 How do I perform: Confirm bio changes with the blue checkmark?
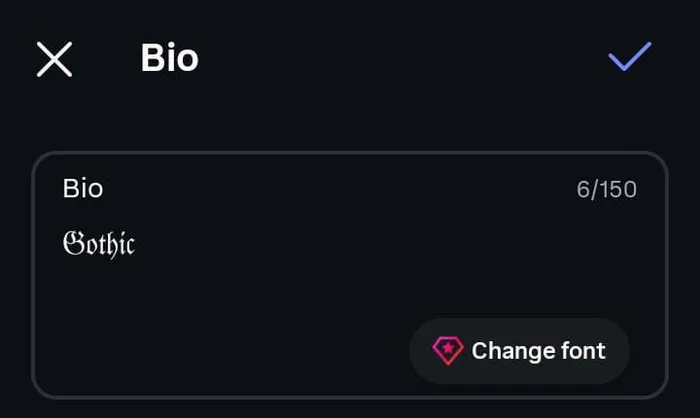(629, 56)
